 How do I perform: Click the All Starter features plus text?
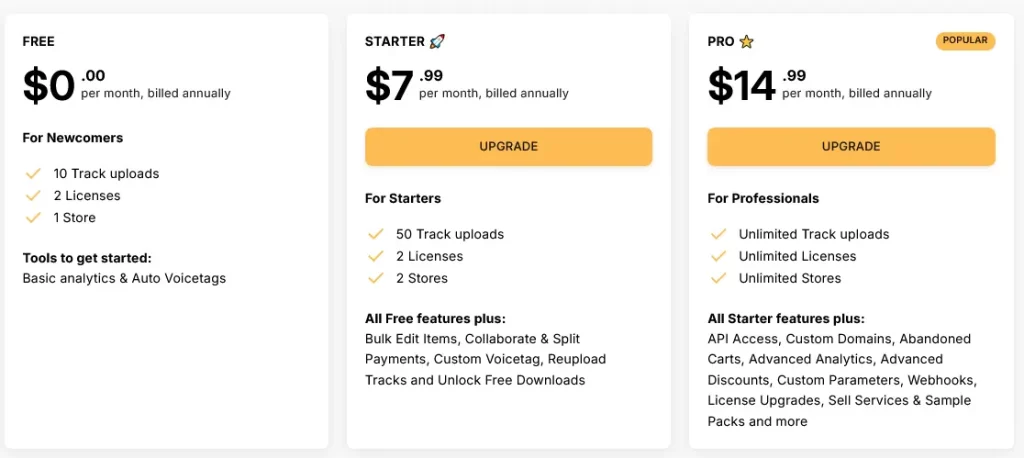[786, 319]
